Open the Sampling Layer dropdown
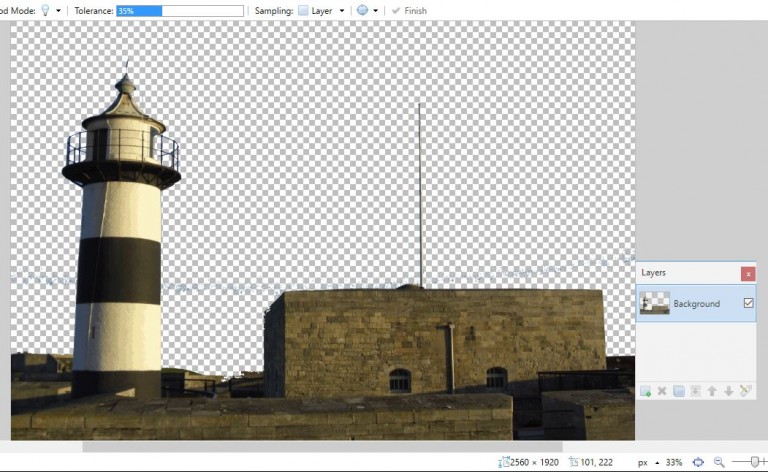Screen dimensions: 768x472 [341, 11]
